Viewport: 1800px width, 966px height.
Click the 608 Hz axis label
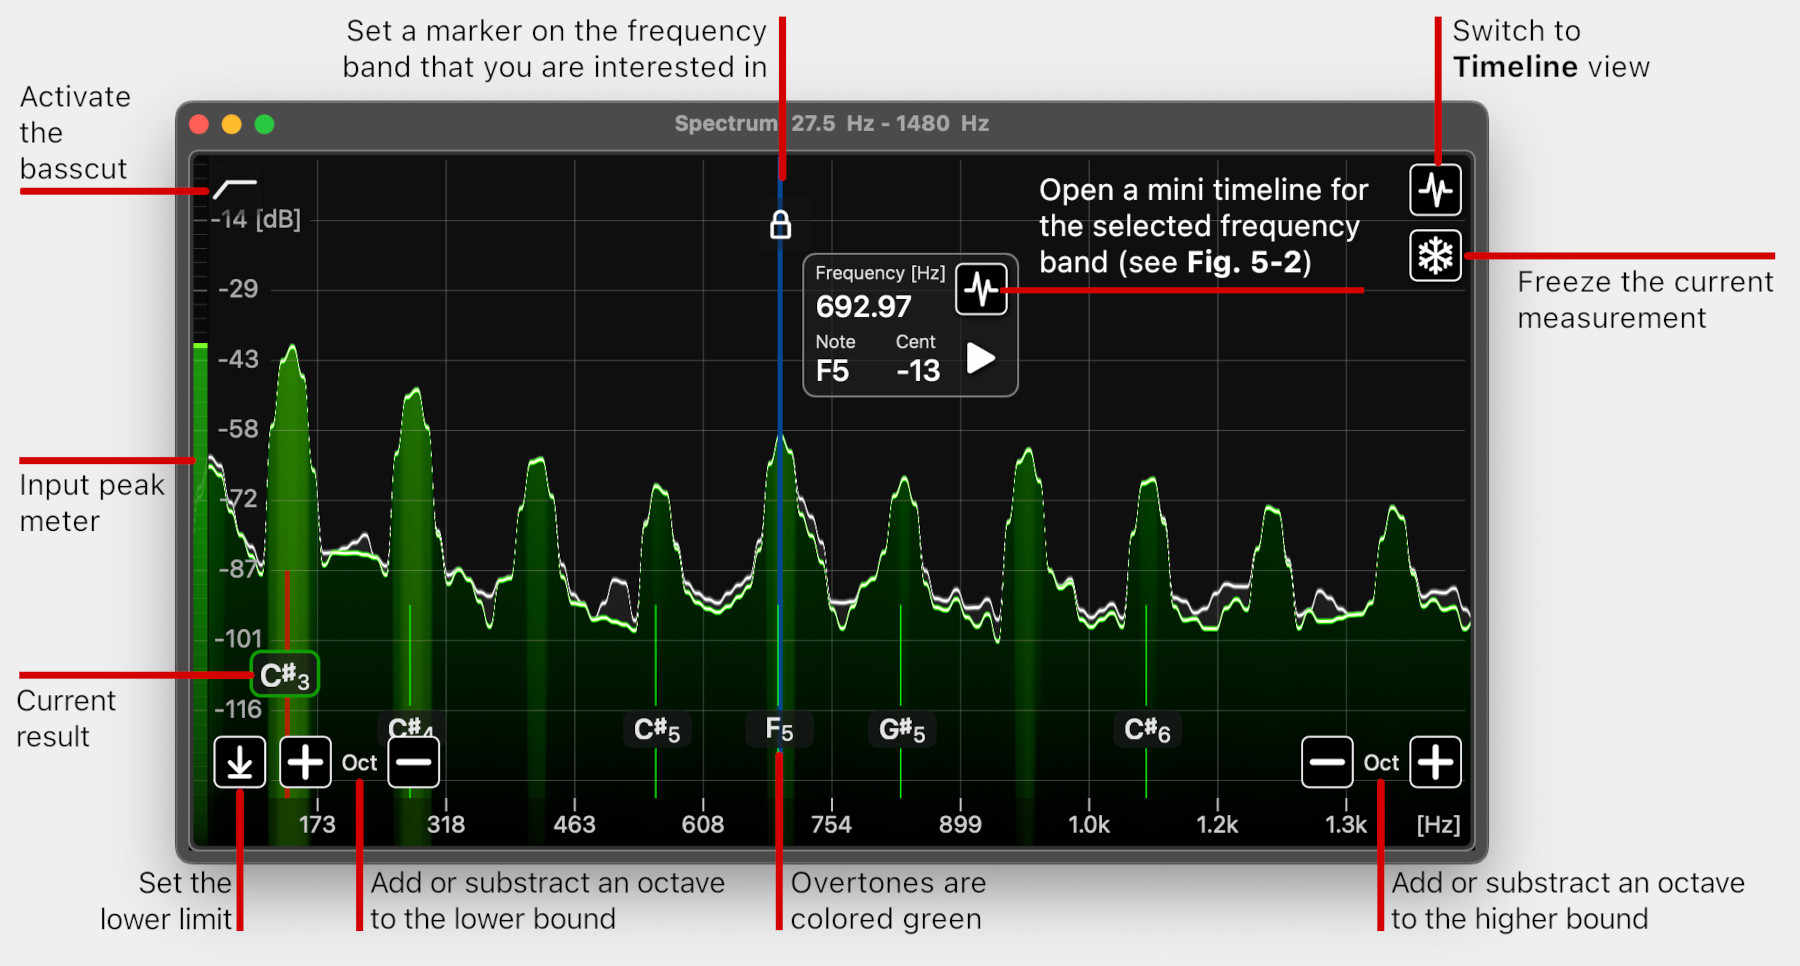(x=703, y=824)
